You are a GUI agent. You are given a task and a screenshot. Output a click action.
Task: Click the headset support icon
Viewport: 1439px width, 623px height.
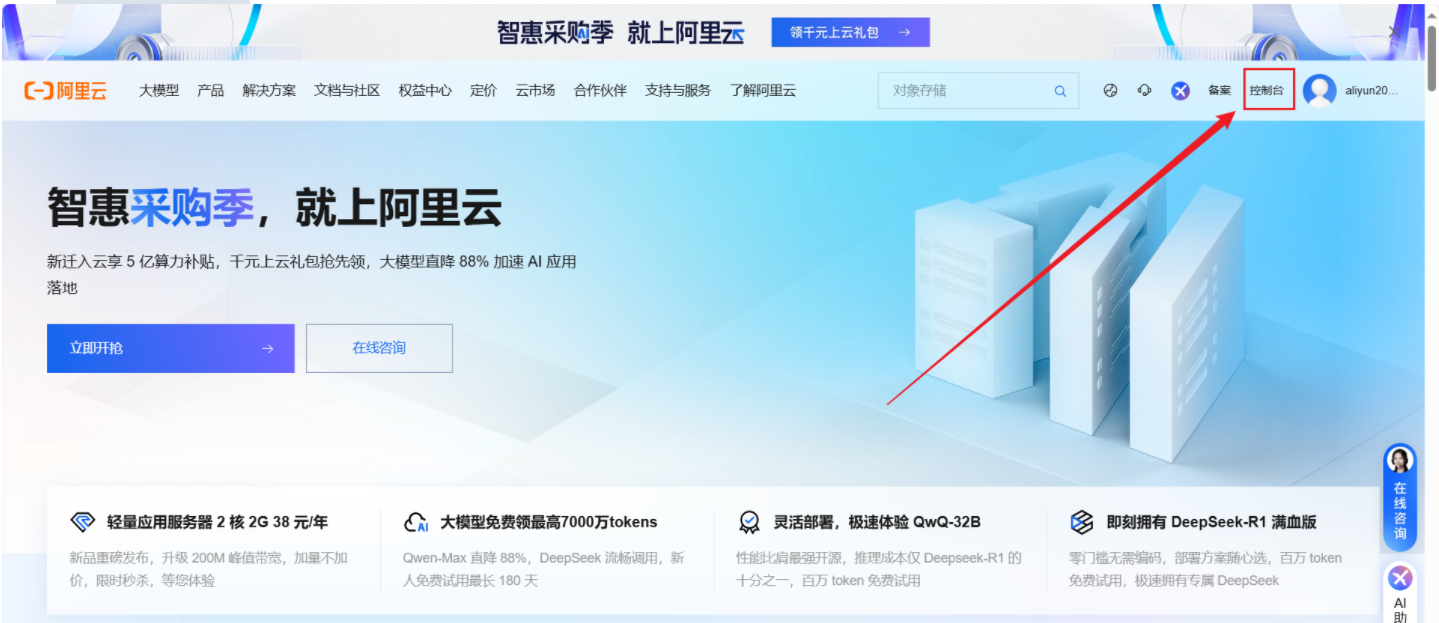click(1145, 90)
